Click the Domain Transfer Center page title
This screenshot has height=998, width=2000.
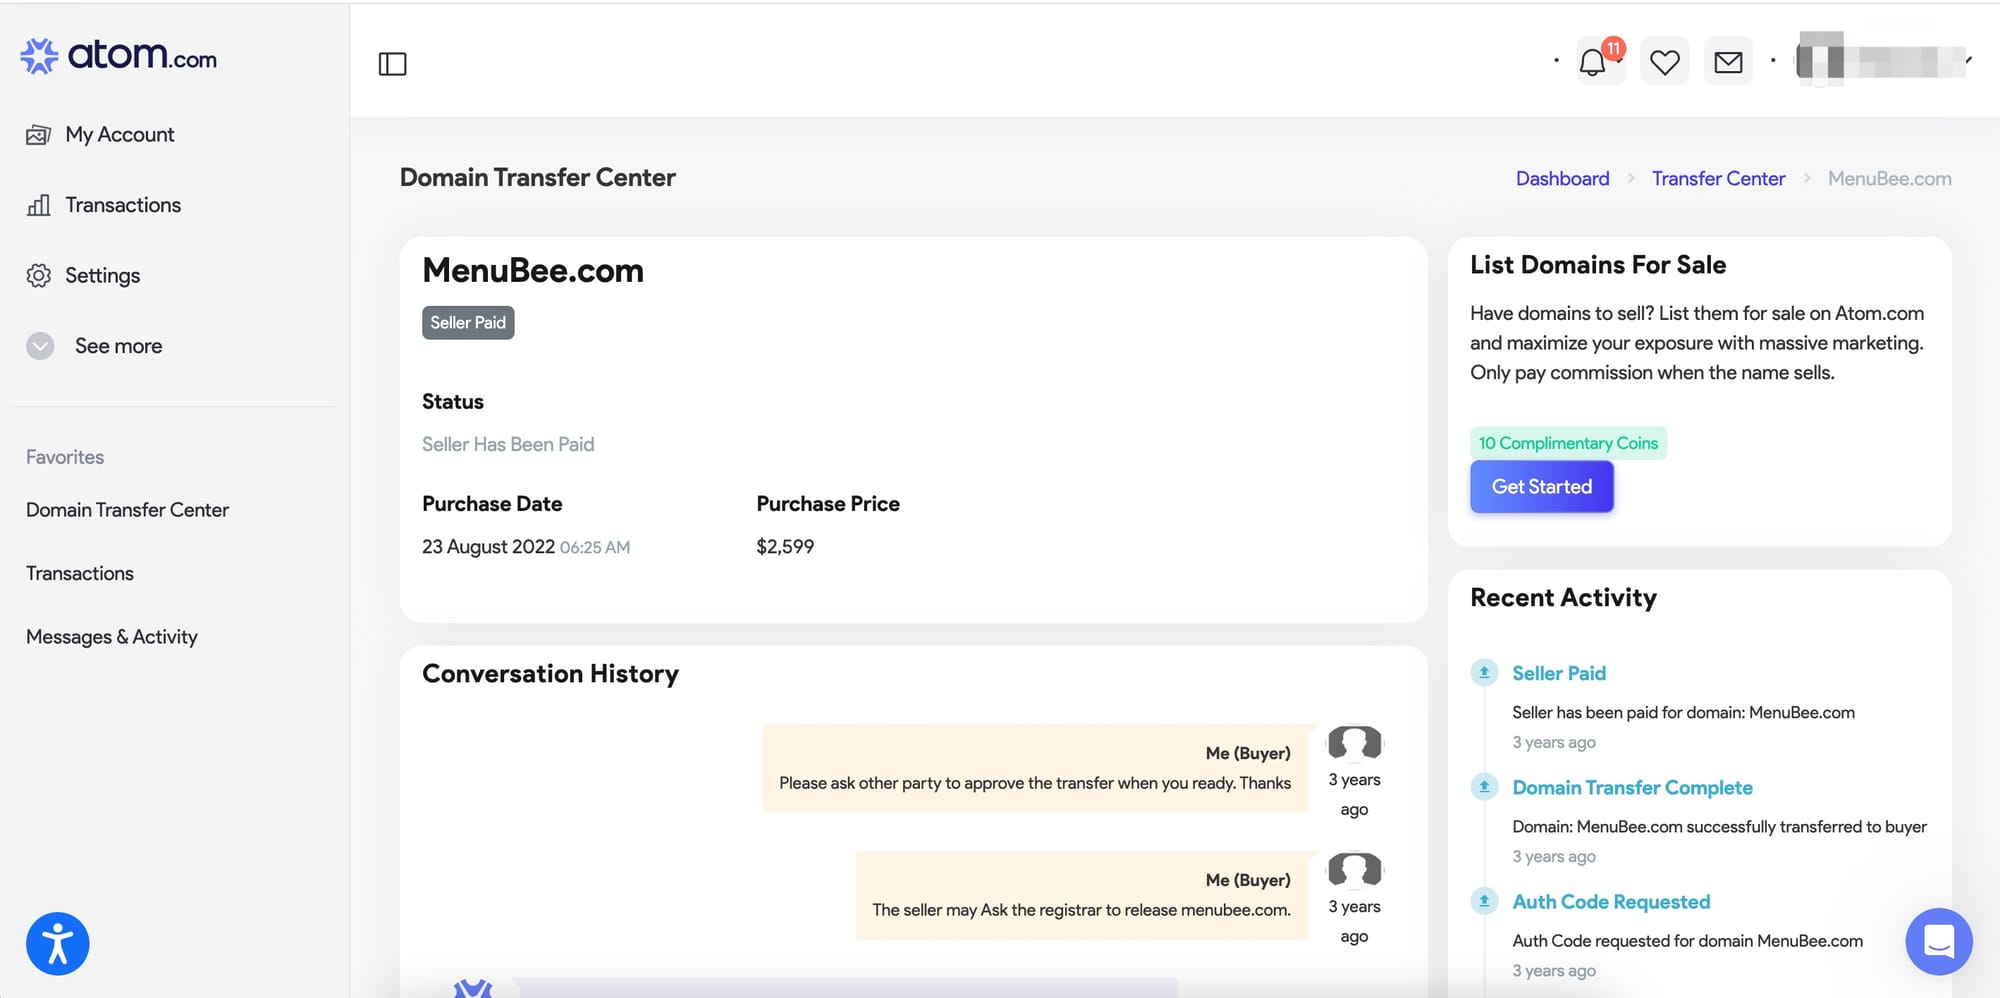[538, 177]
